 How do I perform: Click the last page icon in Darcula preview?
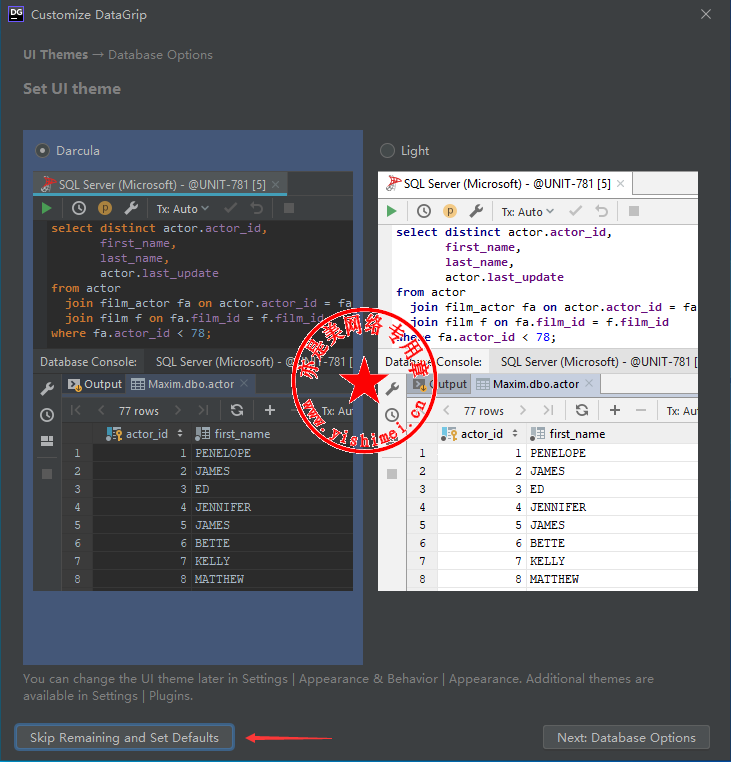[204, 410]
